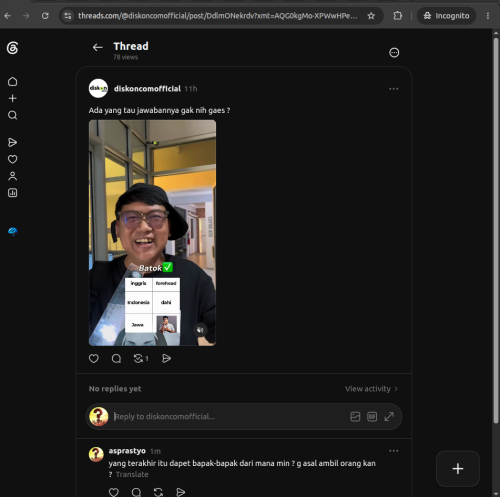
Task: Repost the asprastyo comment
Action: coord(158,492)
